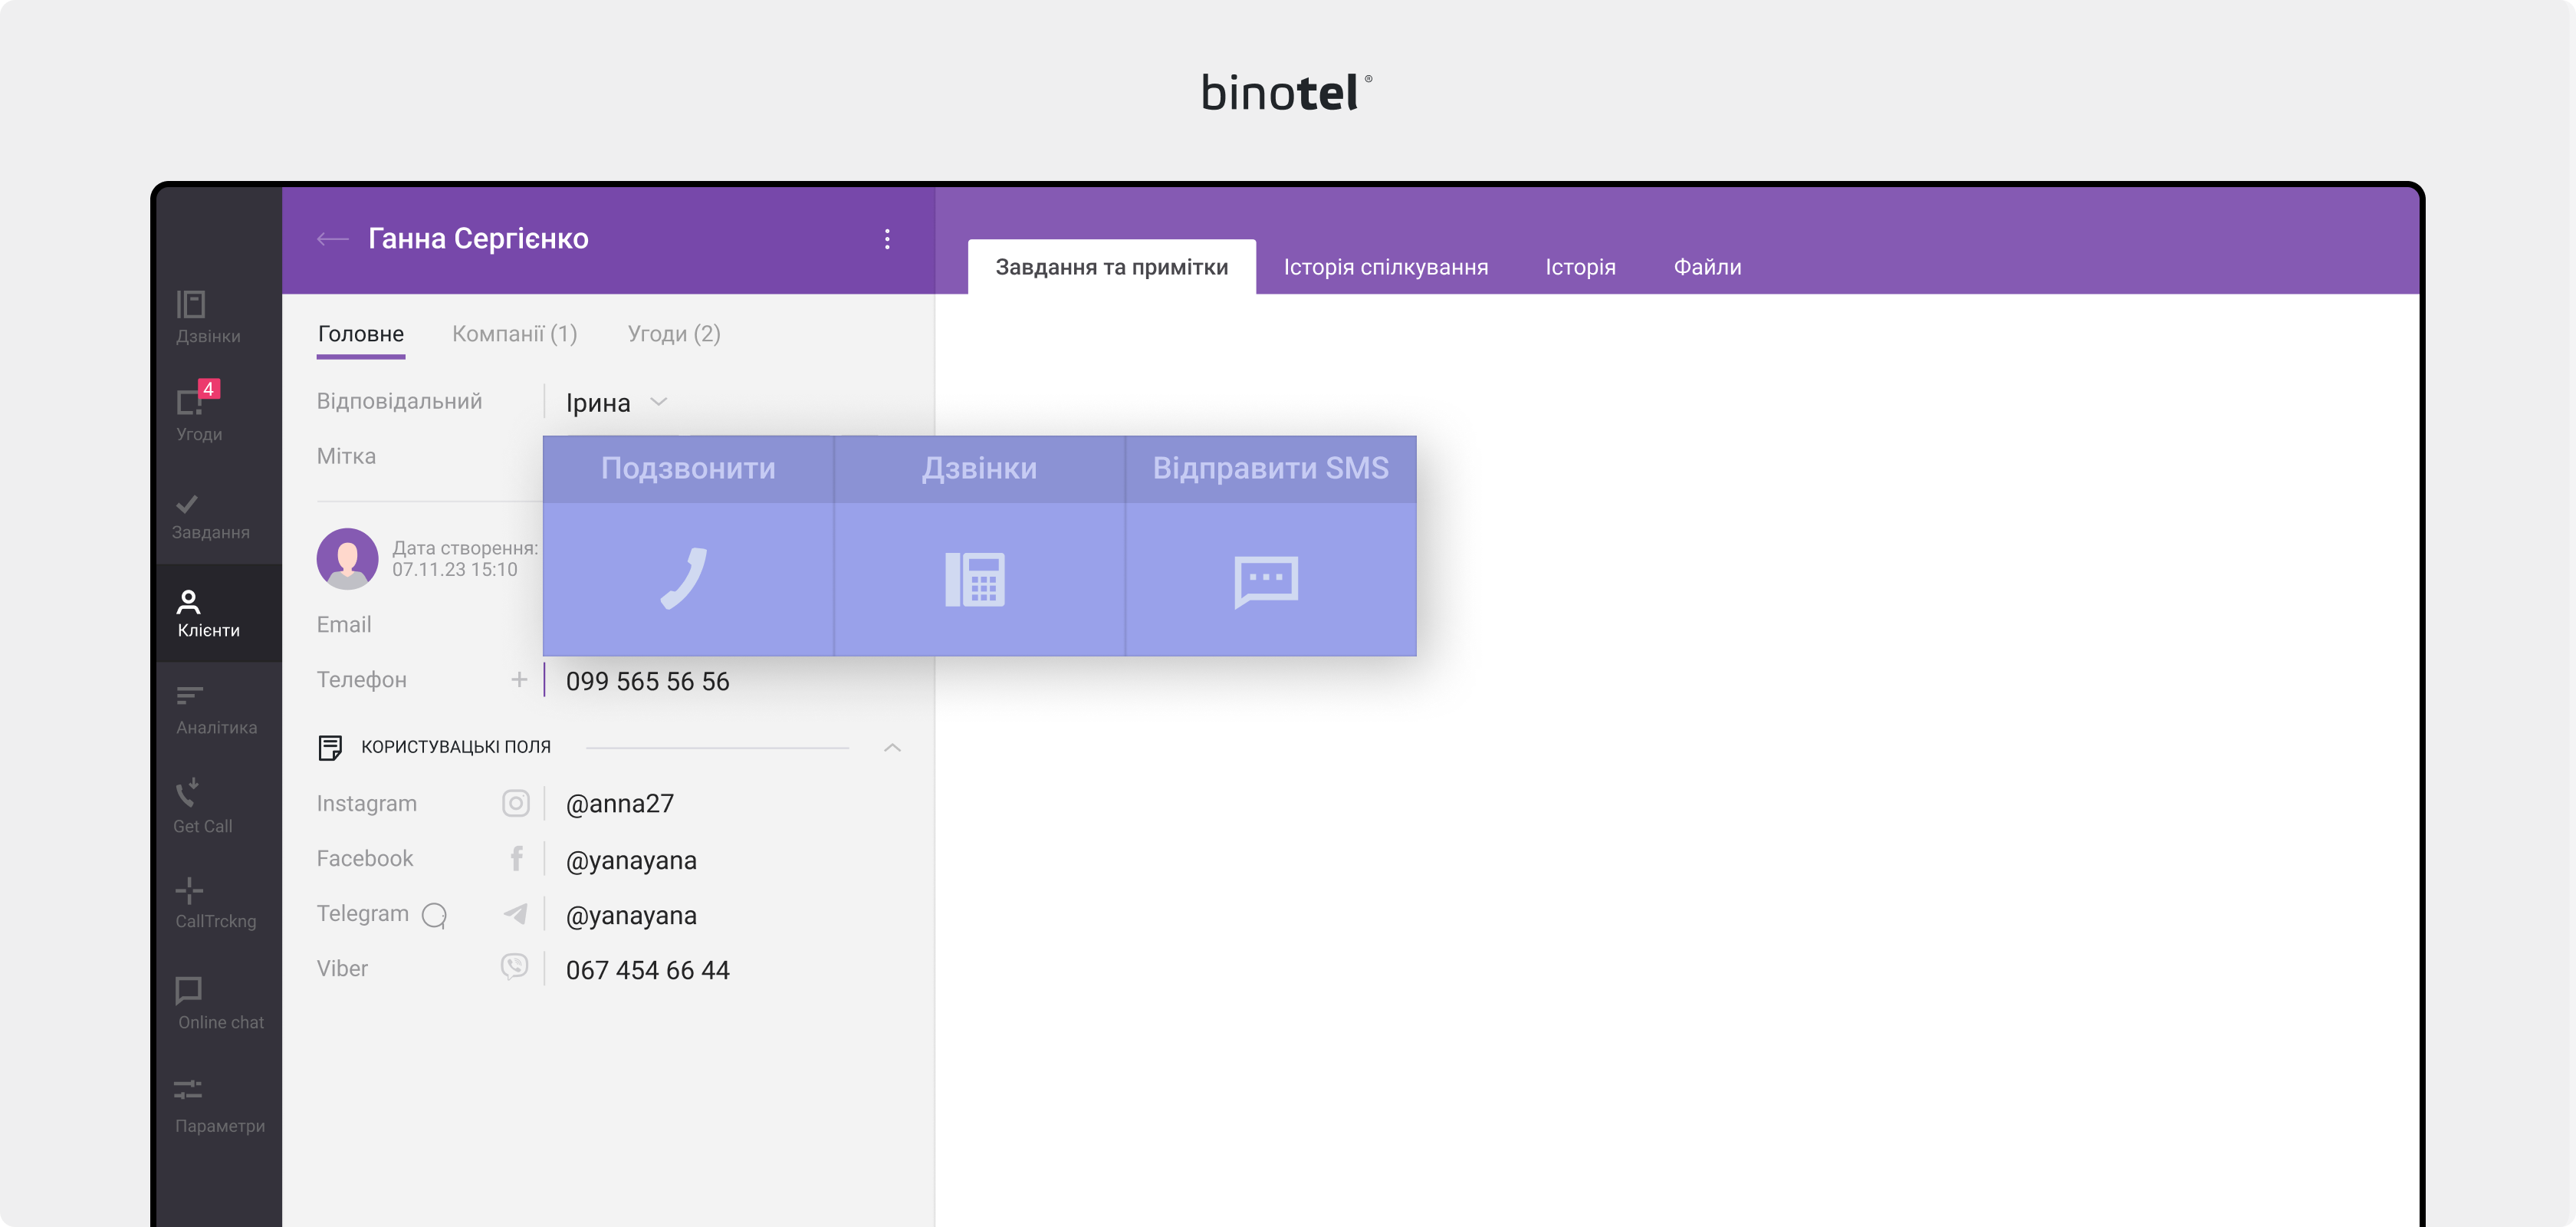Click the Facebook icon in custom fields

516,858
